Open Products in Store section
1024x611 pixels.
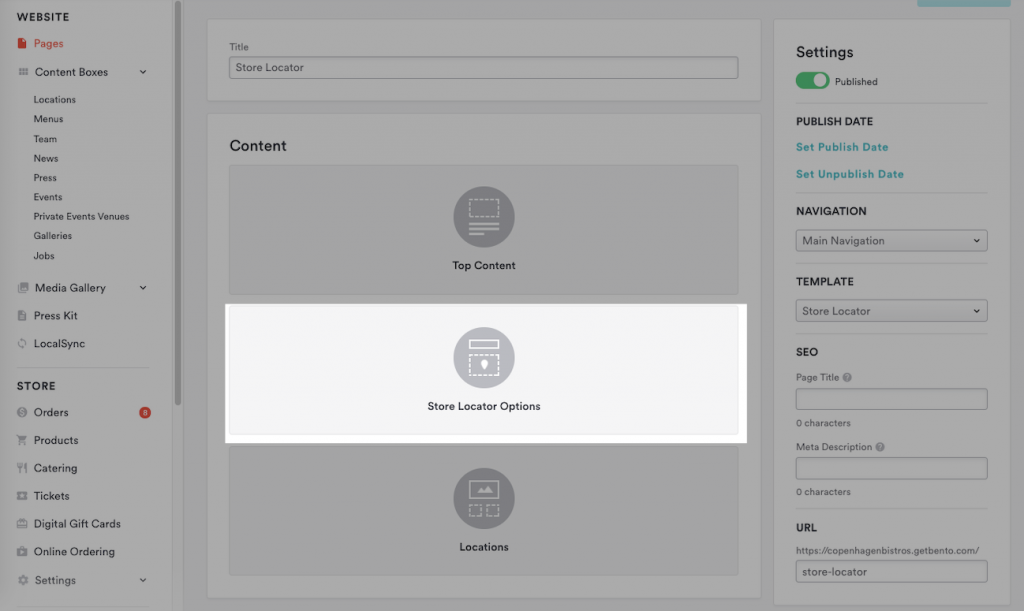(56, 440)
